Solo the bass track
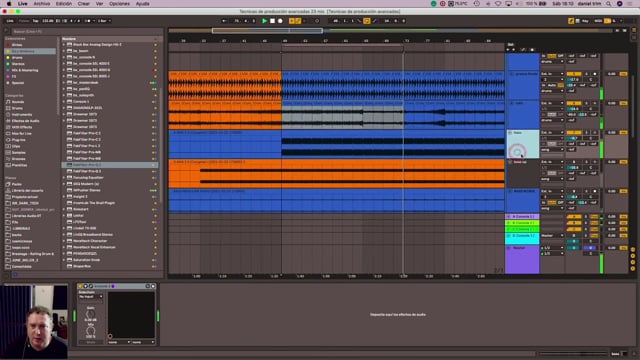Screen dimensions: 640x360 tap(587, 133)
